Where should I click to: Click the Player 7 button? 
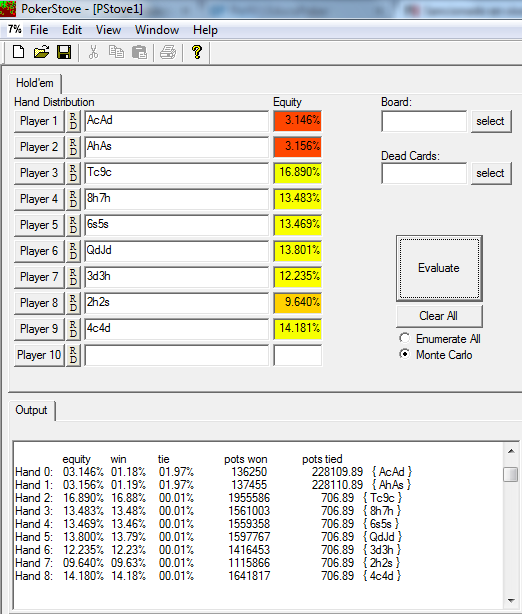coord(39,277)
